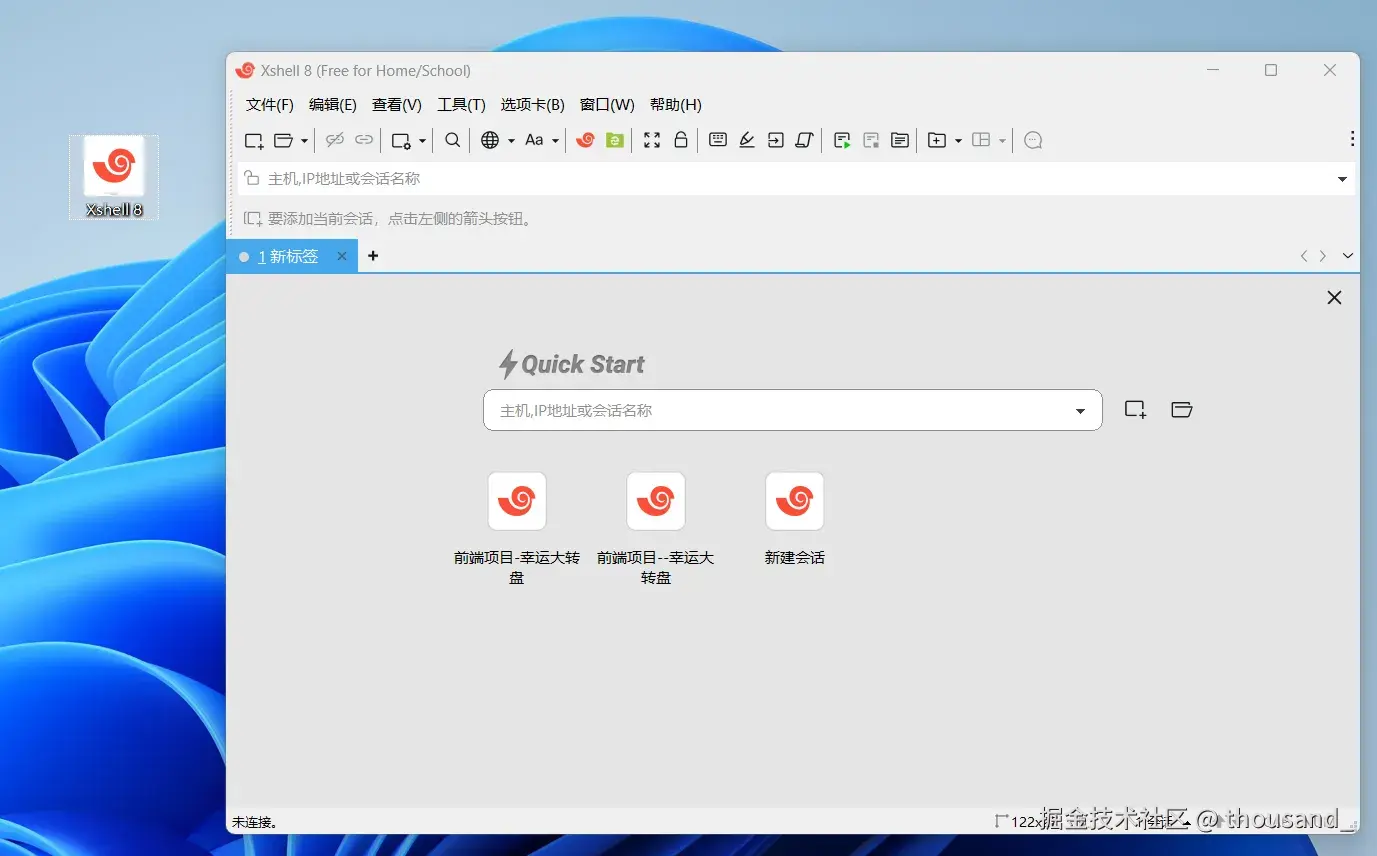Click the lock icon in the address bar

(252, 178)
